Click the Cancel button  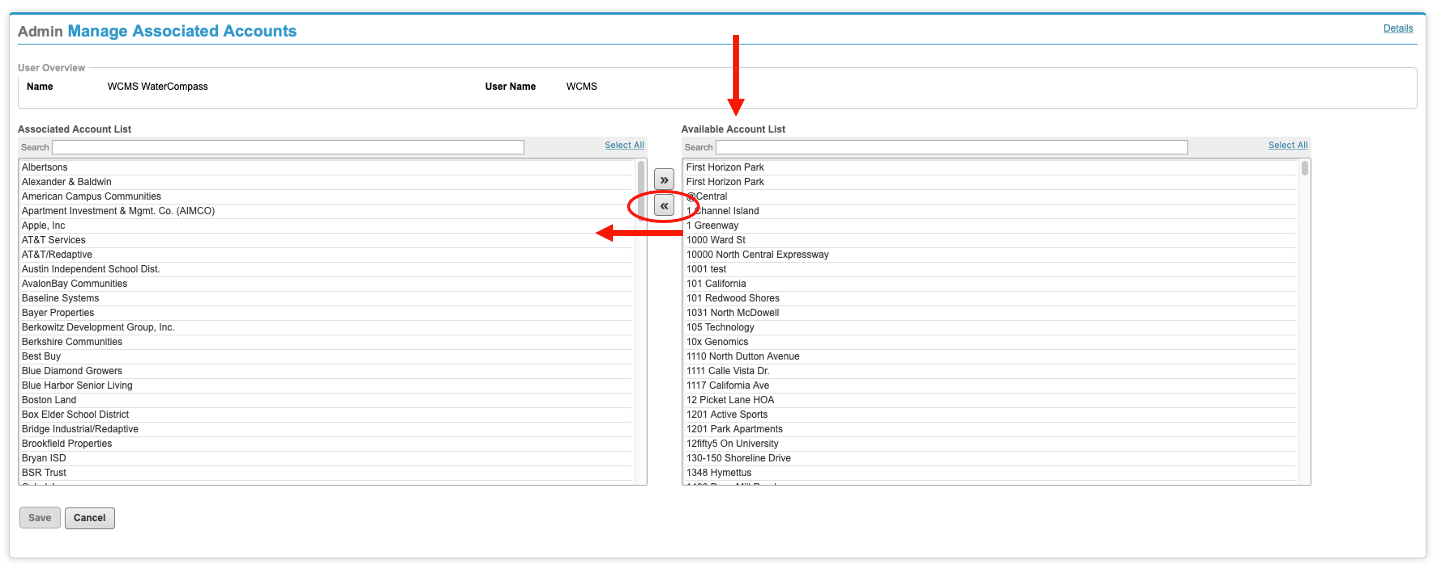90,518
